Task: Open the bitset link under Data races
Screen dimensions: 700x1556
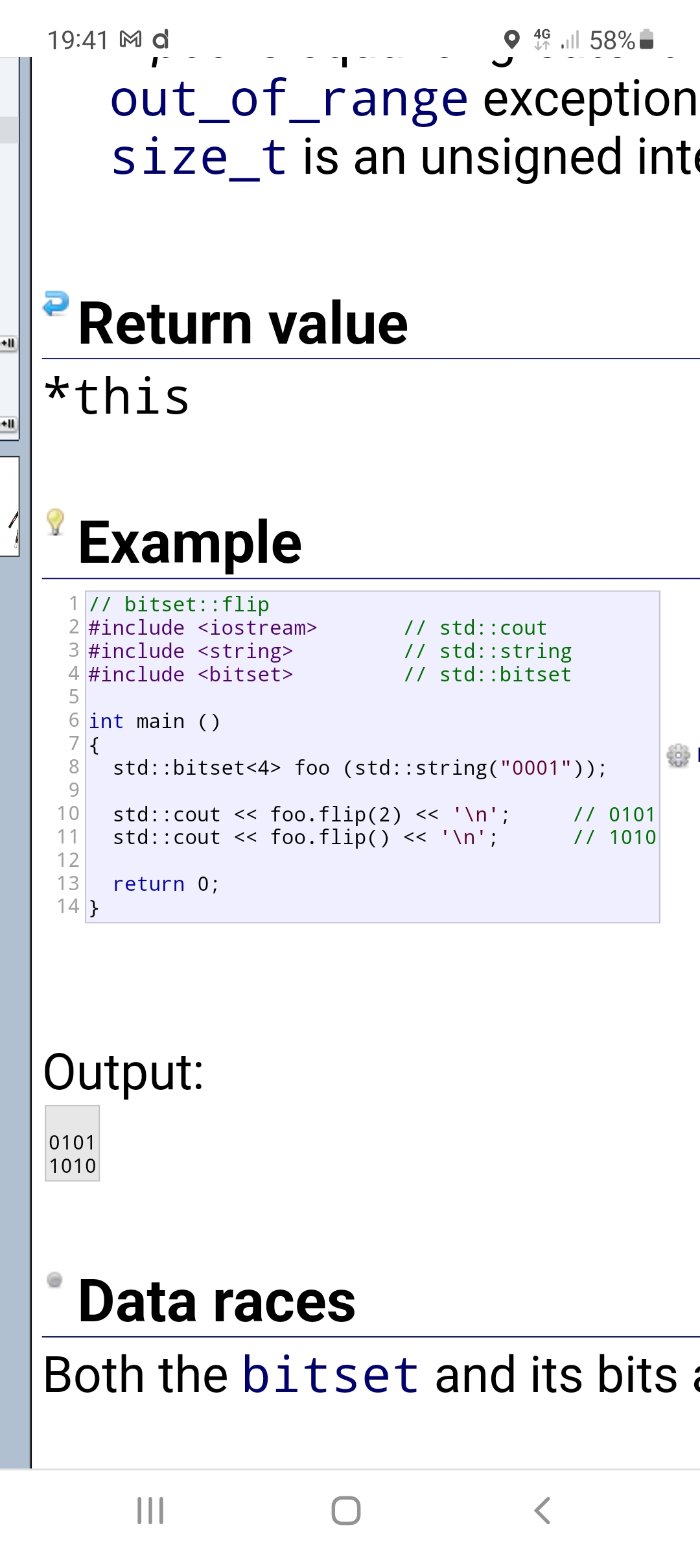Action: click(331, 1375)
